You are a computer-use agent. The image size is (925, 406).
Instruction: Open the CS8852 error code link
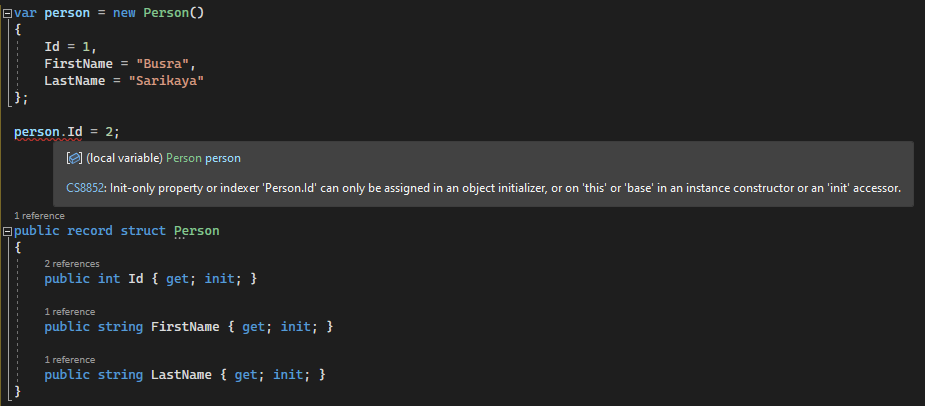coord(86,188)
